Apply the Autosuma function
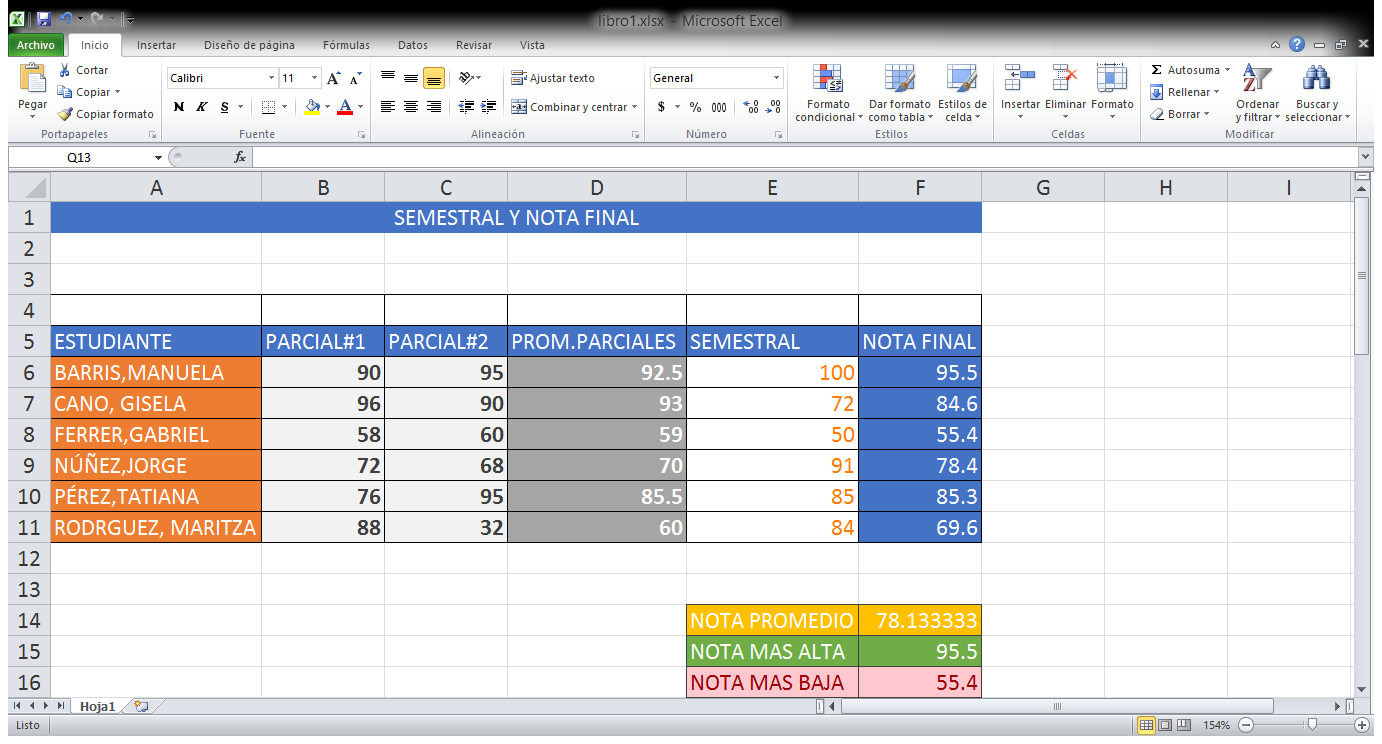Viewport: 1382px width, 744px height. [x=1190, y=70]
